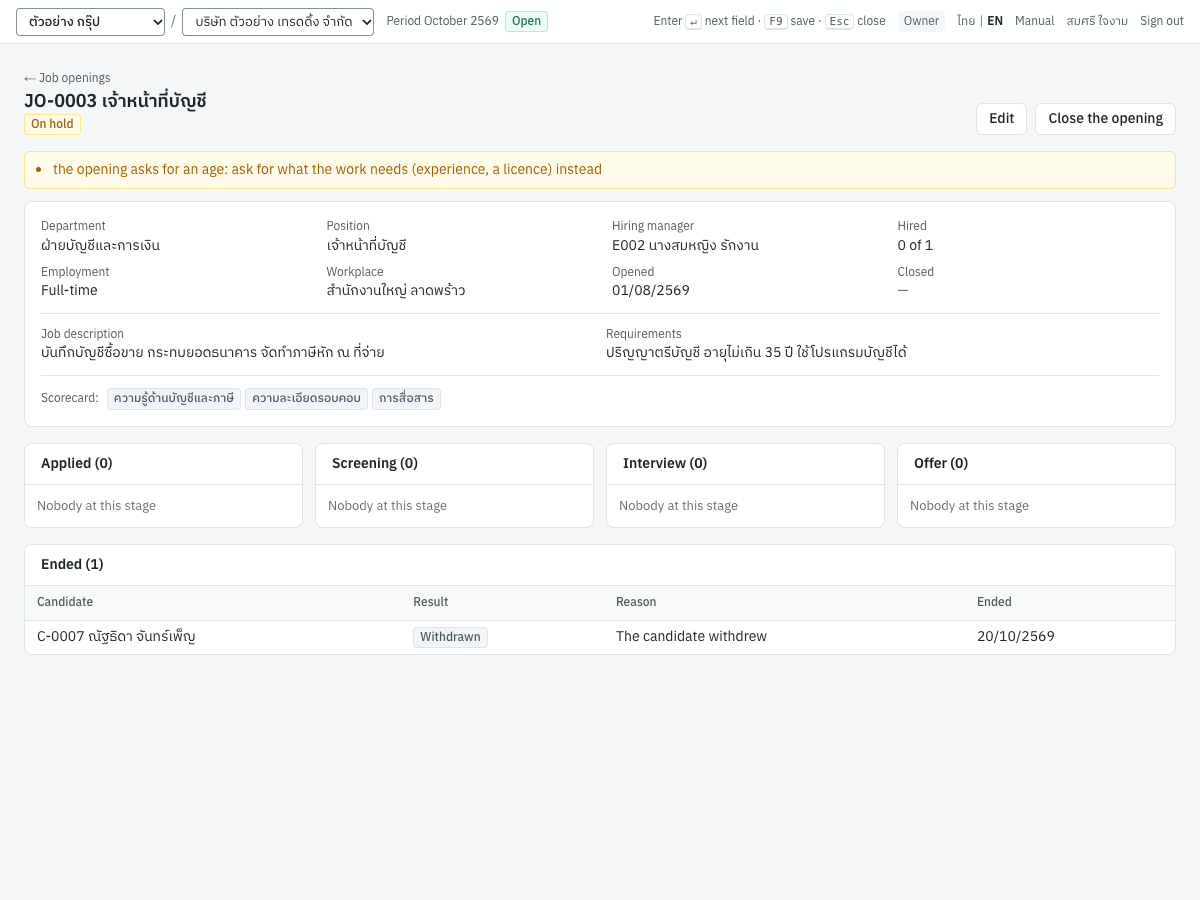Click the Full-time employment value
Image resolution: width=1200 pixels, height=900 pixels.
pos(69,291)
